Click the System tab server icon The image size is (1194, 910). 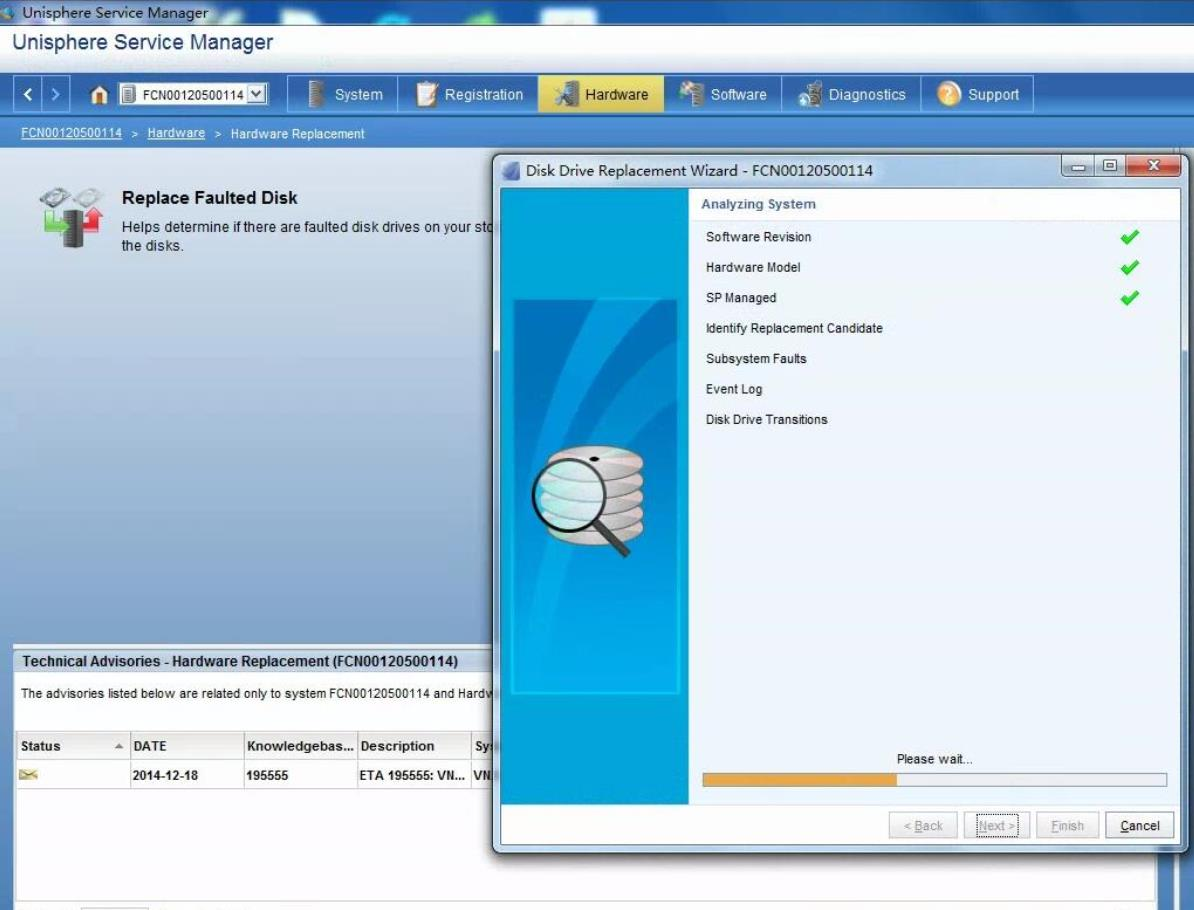pos(316,94)
